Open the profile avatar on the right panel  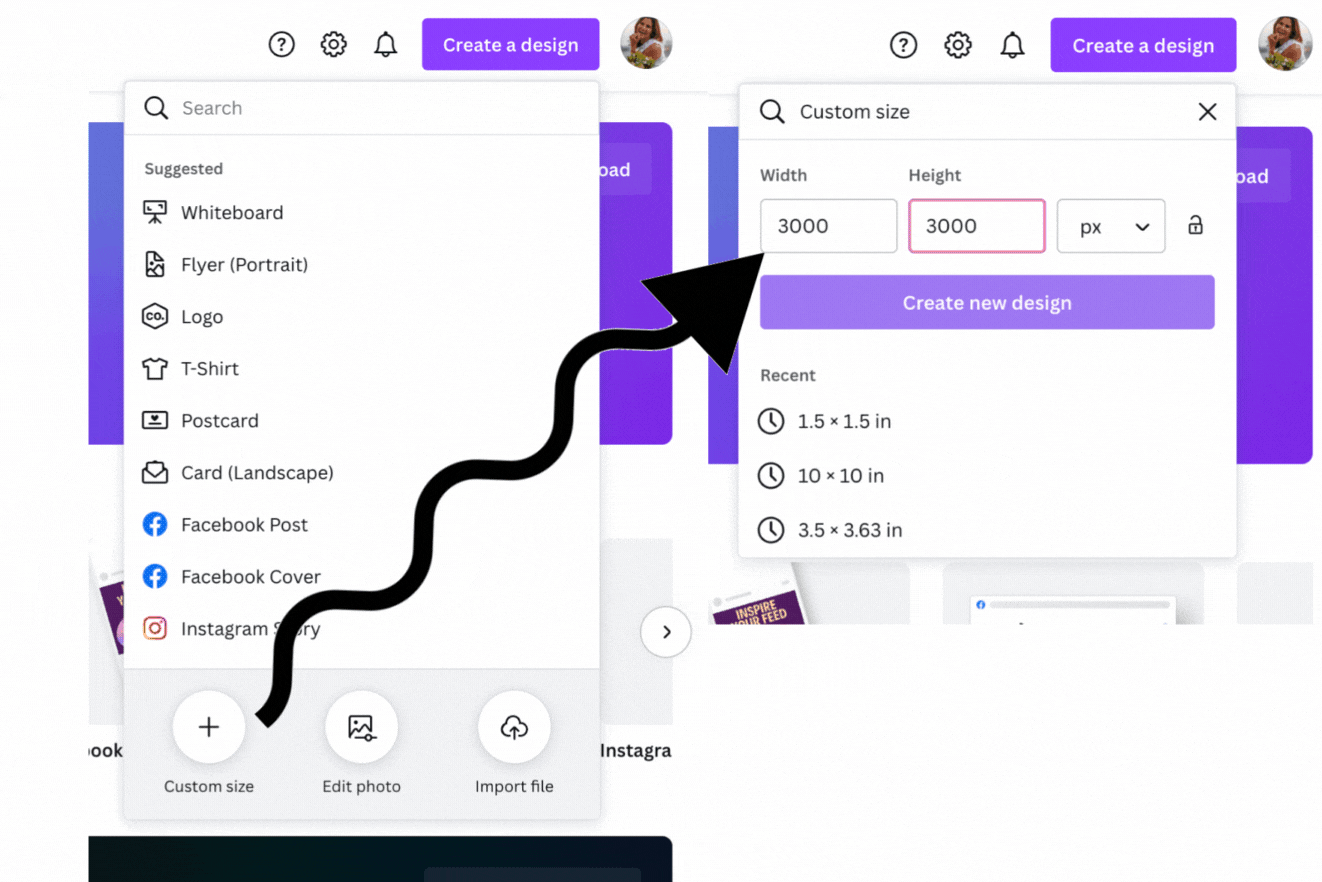point(1284,44)
